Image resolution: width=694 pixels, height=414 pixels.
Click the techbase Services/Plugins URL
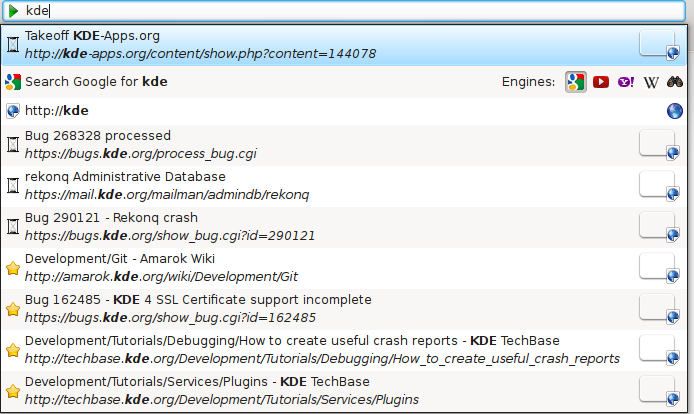pos(222,400)
